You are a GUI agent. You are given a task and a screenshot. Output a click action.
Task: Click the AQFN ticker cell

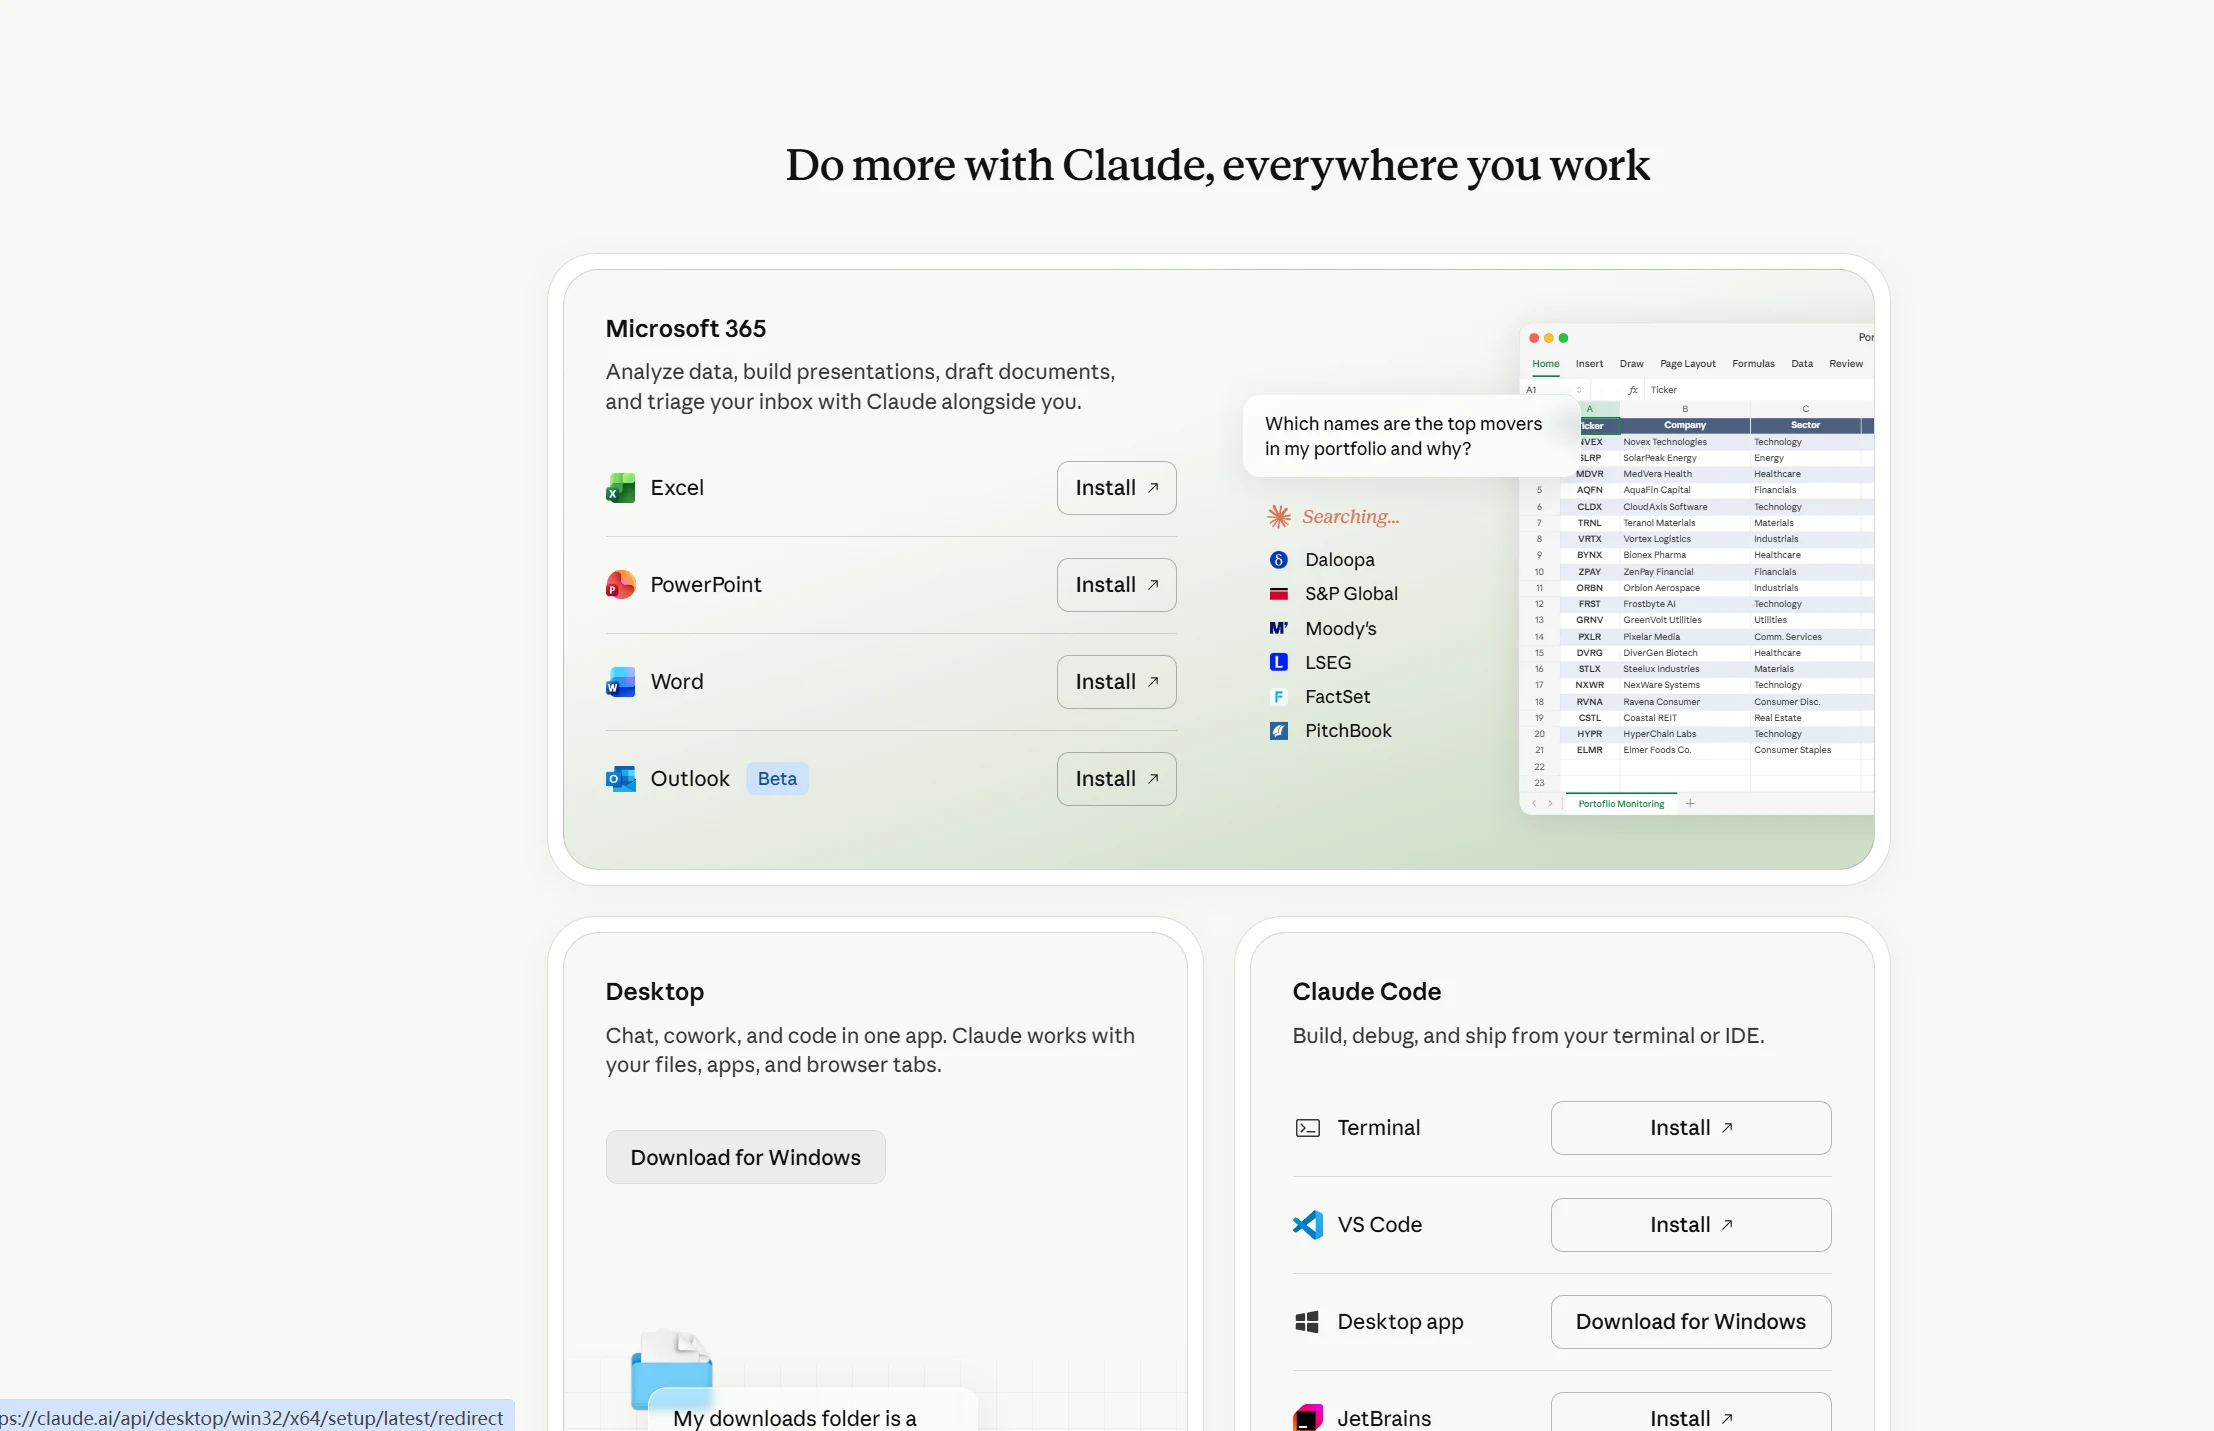pos(1589,491)
